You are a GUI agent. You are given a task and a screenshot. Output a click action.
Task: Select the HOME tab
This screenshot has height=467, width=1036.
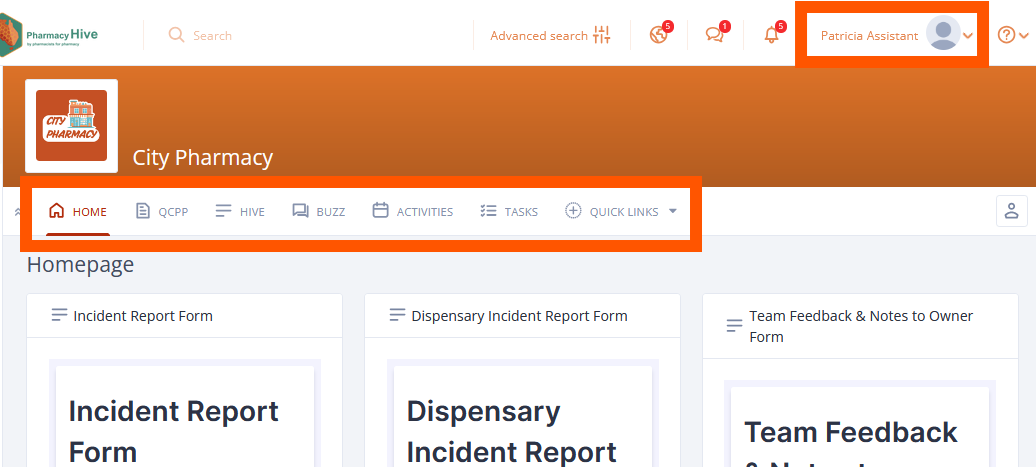[78, 212]
